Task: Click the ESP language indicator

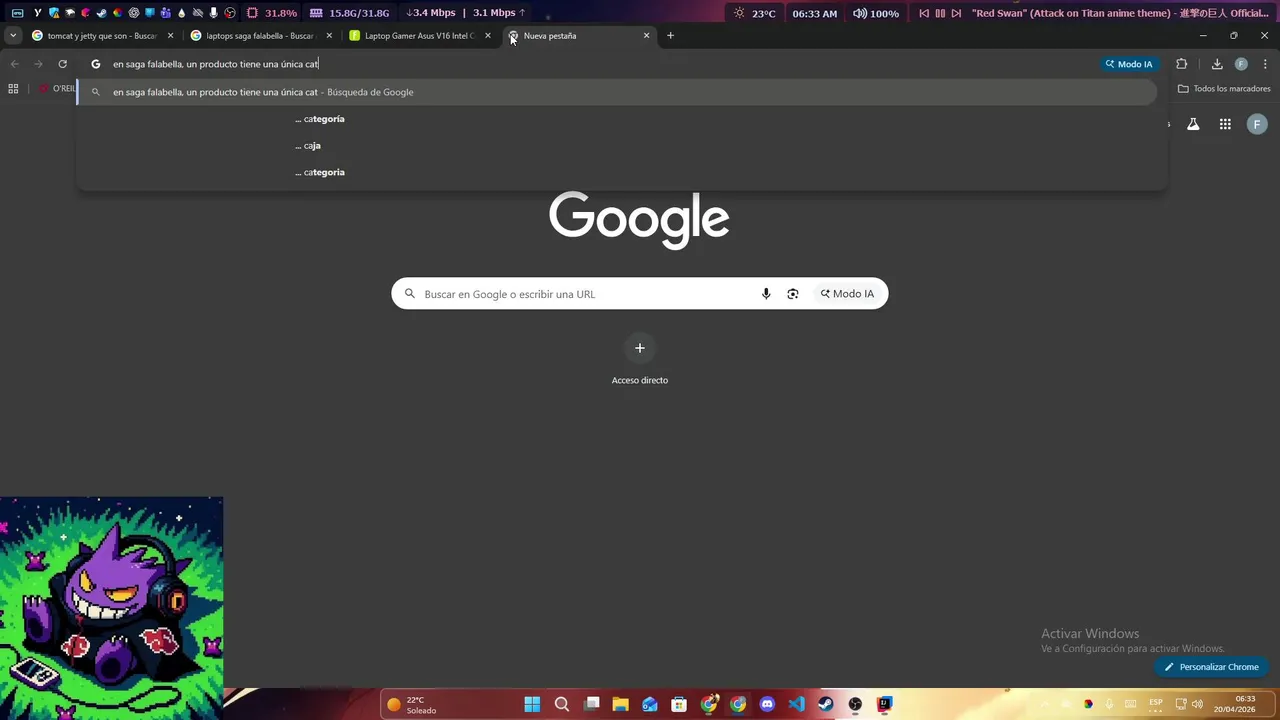Action: point(1156,704)
